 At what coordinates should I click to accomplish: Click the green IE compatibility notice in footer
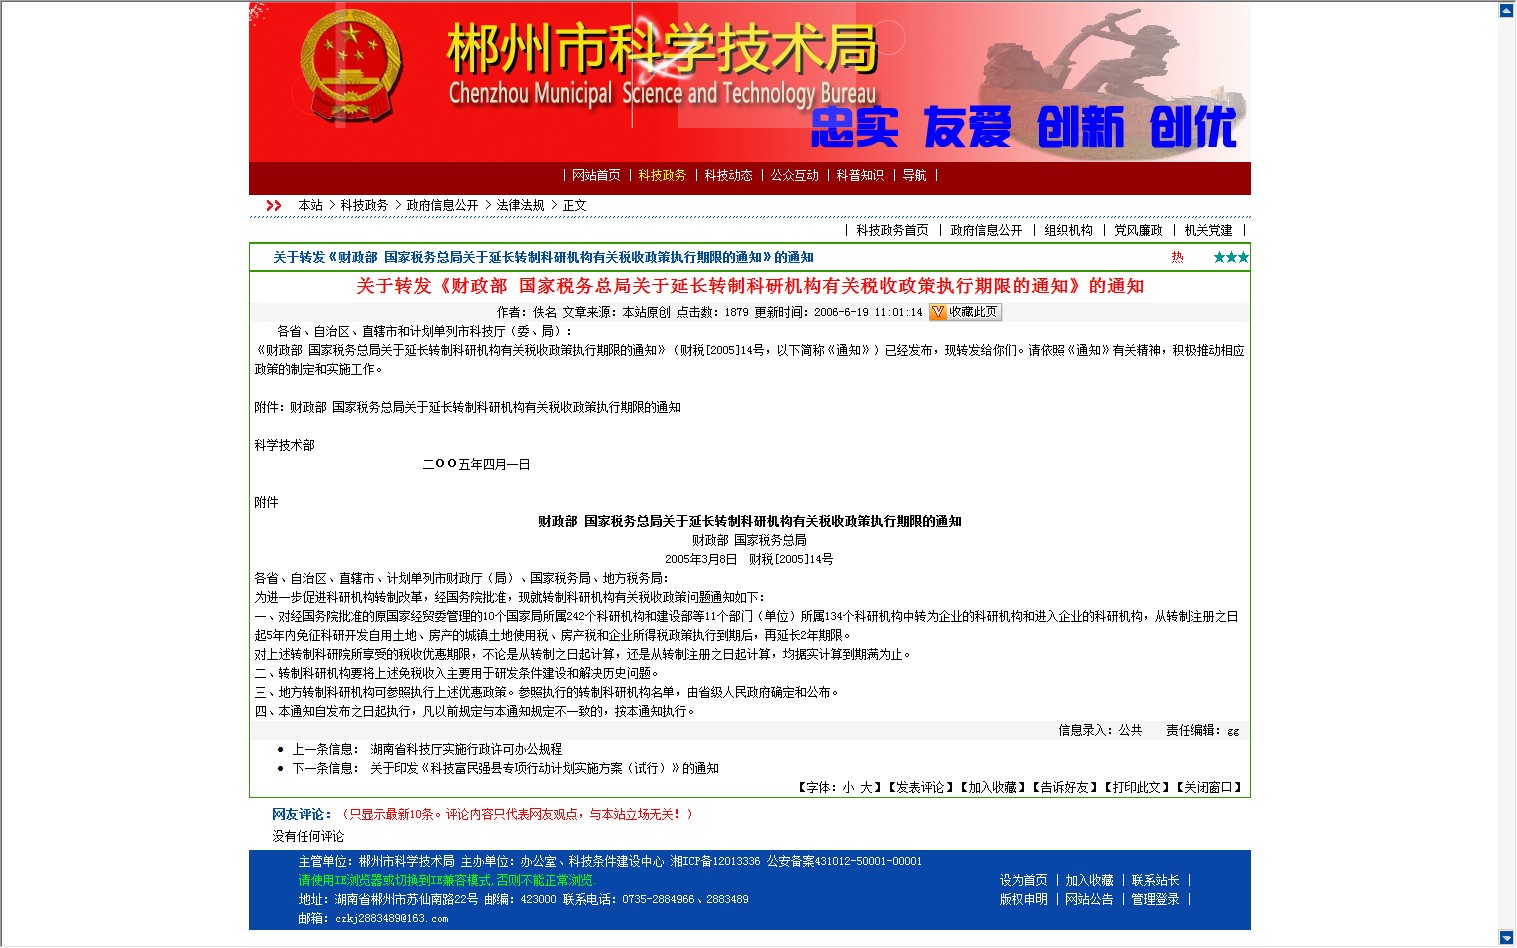point(446,880)
